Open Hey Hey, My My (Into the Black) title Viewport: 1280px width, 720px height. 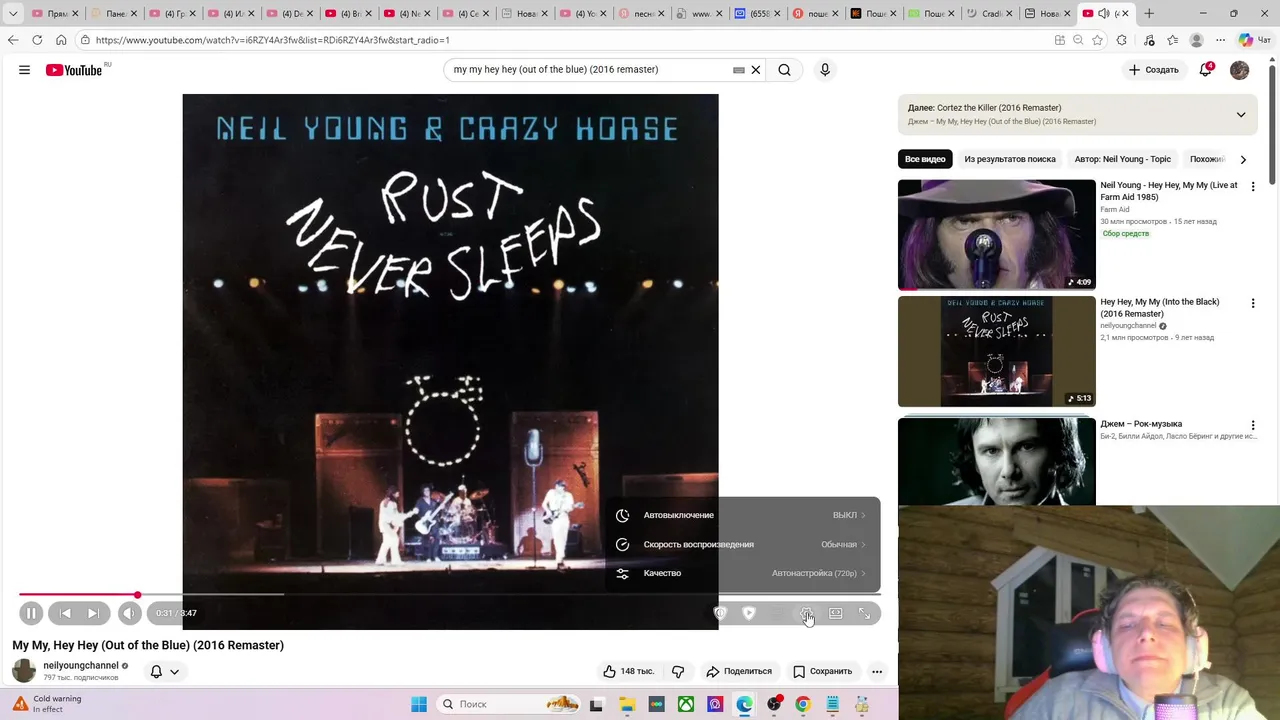click(x=1160, y=307)
